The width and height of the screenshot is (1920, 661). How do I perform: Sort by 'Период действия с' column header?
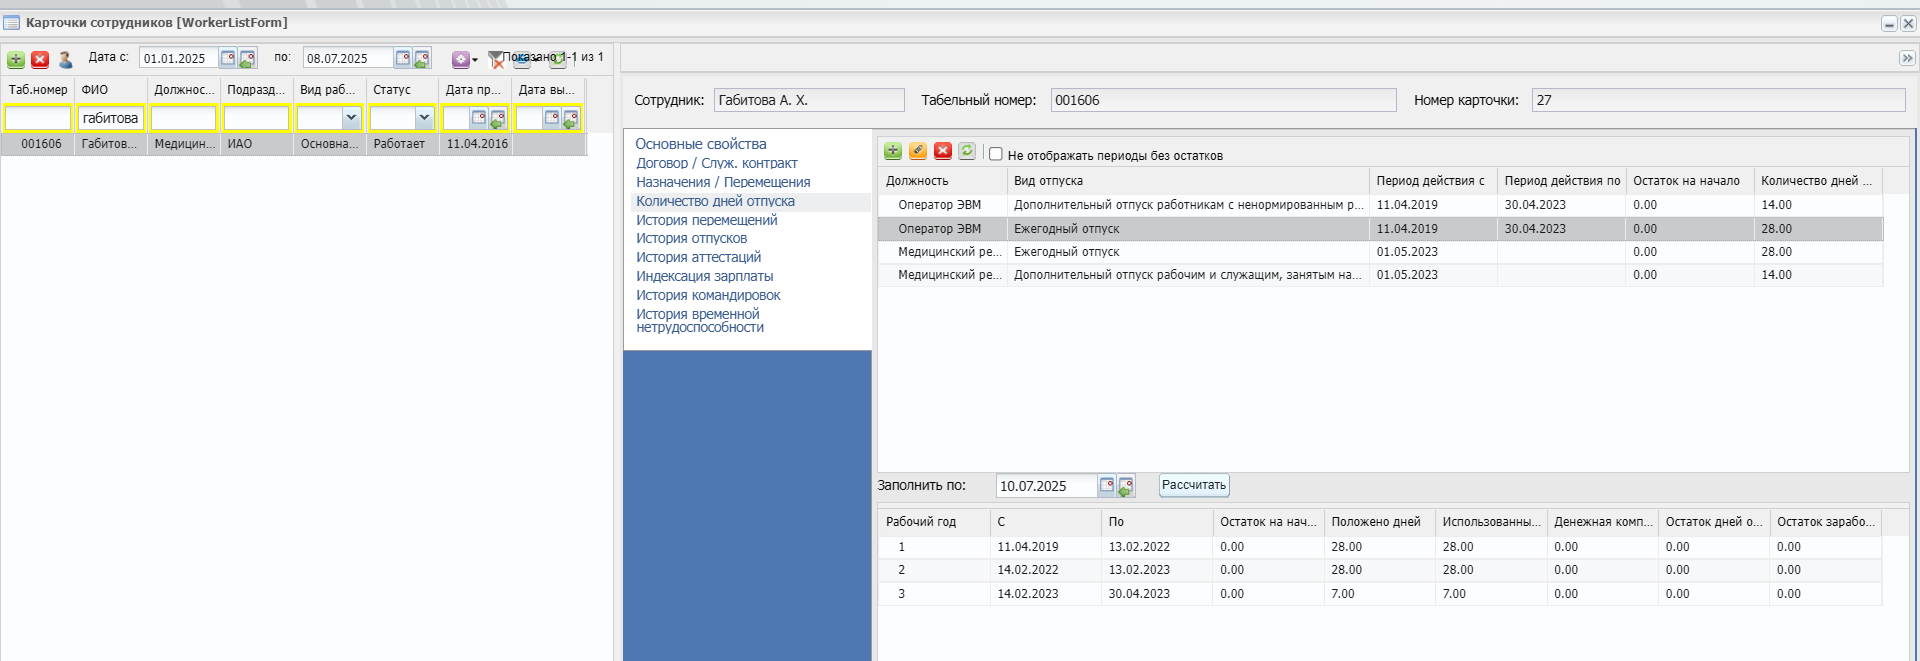click(x=1433, y=181)
